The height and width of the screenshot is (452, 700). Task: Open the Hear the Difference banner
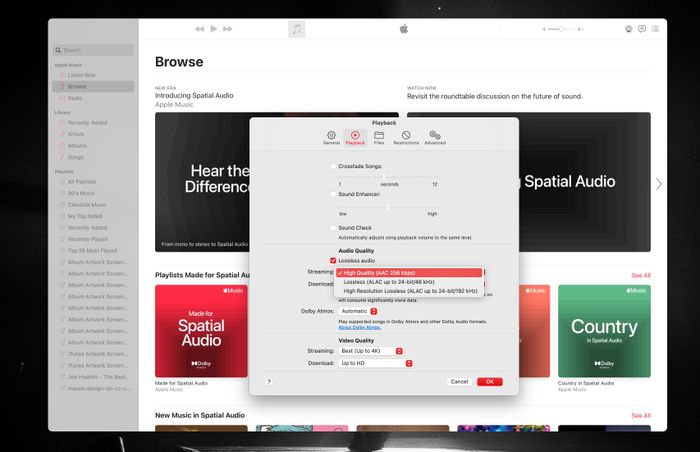point(202,182)
